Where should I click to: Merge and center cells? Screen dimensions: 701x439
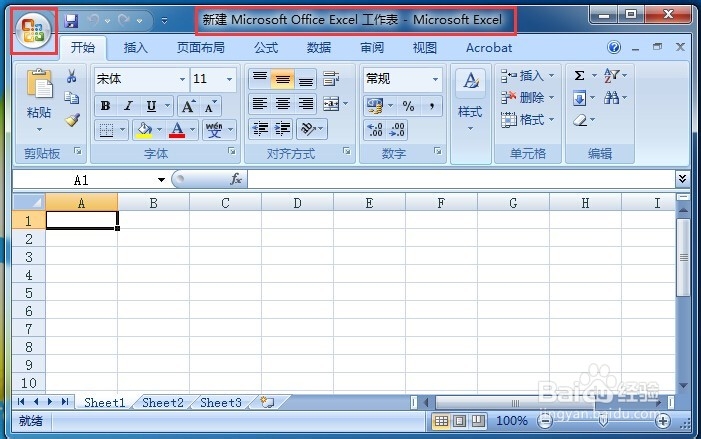[332, 104]
